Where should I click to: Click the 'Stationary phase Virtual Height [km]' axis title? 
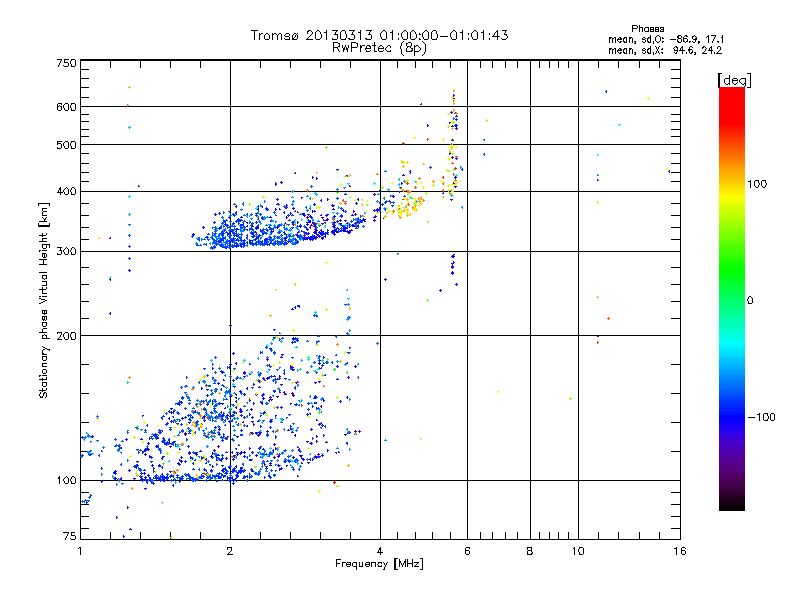[x=44, y=300]
